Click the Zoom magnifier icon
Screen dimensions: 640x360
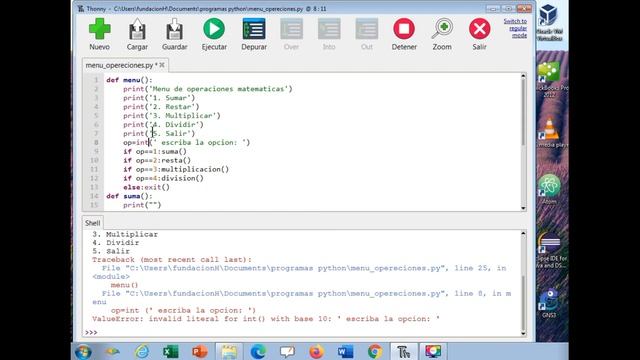click(442, 29)
